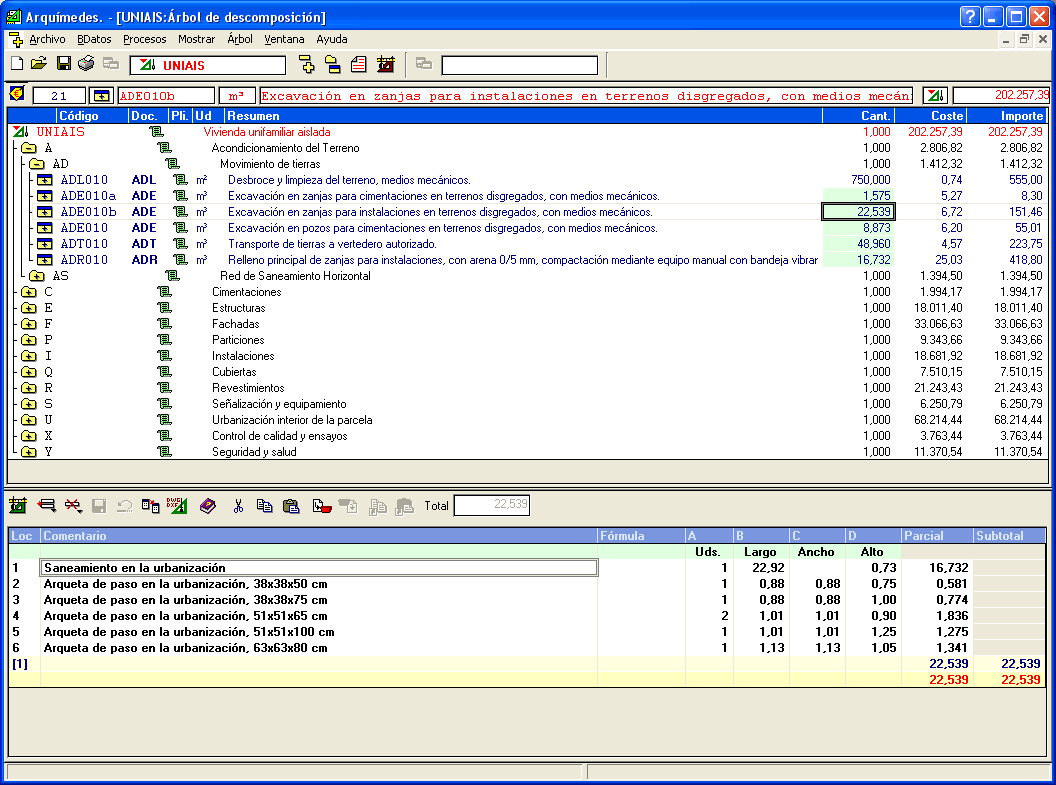
Task: Click the ADE010b code input field
Action: [166, 96]
